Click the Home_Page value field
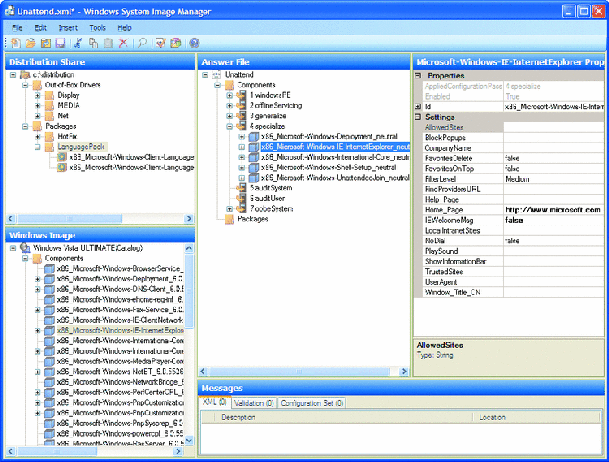This screenshot has width=609, height=462. [554, 210]
